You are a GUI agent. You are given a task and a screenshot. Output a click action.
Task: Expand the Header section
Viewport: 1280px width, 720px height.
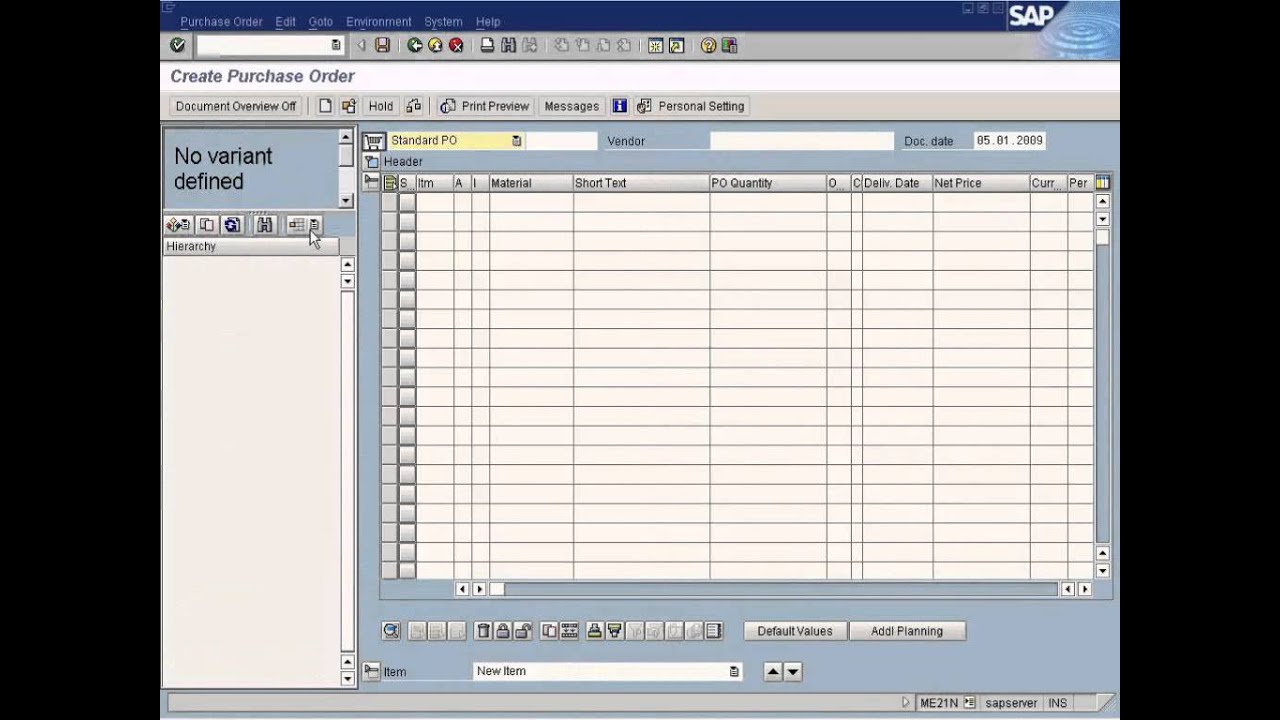tap(372, 162)
